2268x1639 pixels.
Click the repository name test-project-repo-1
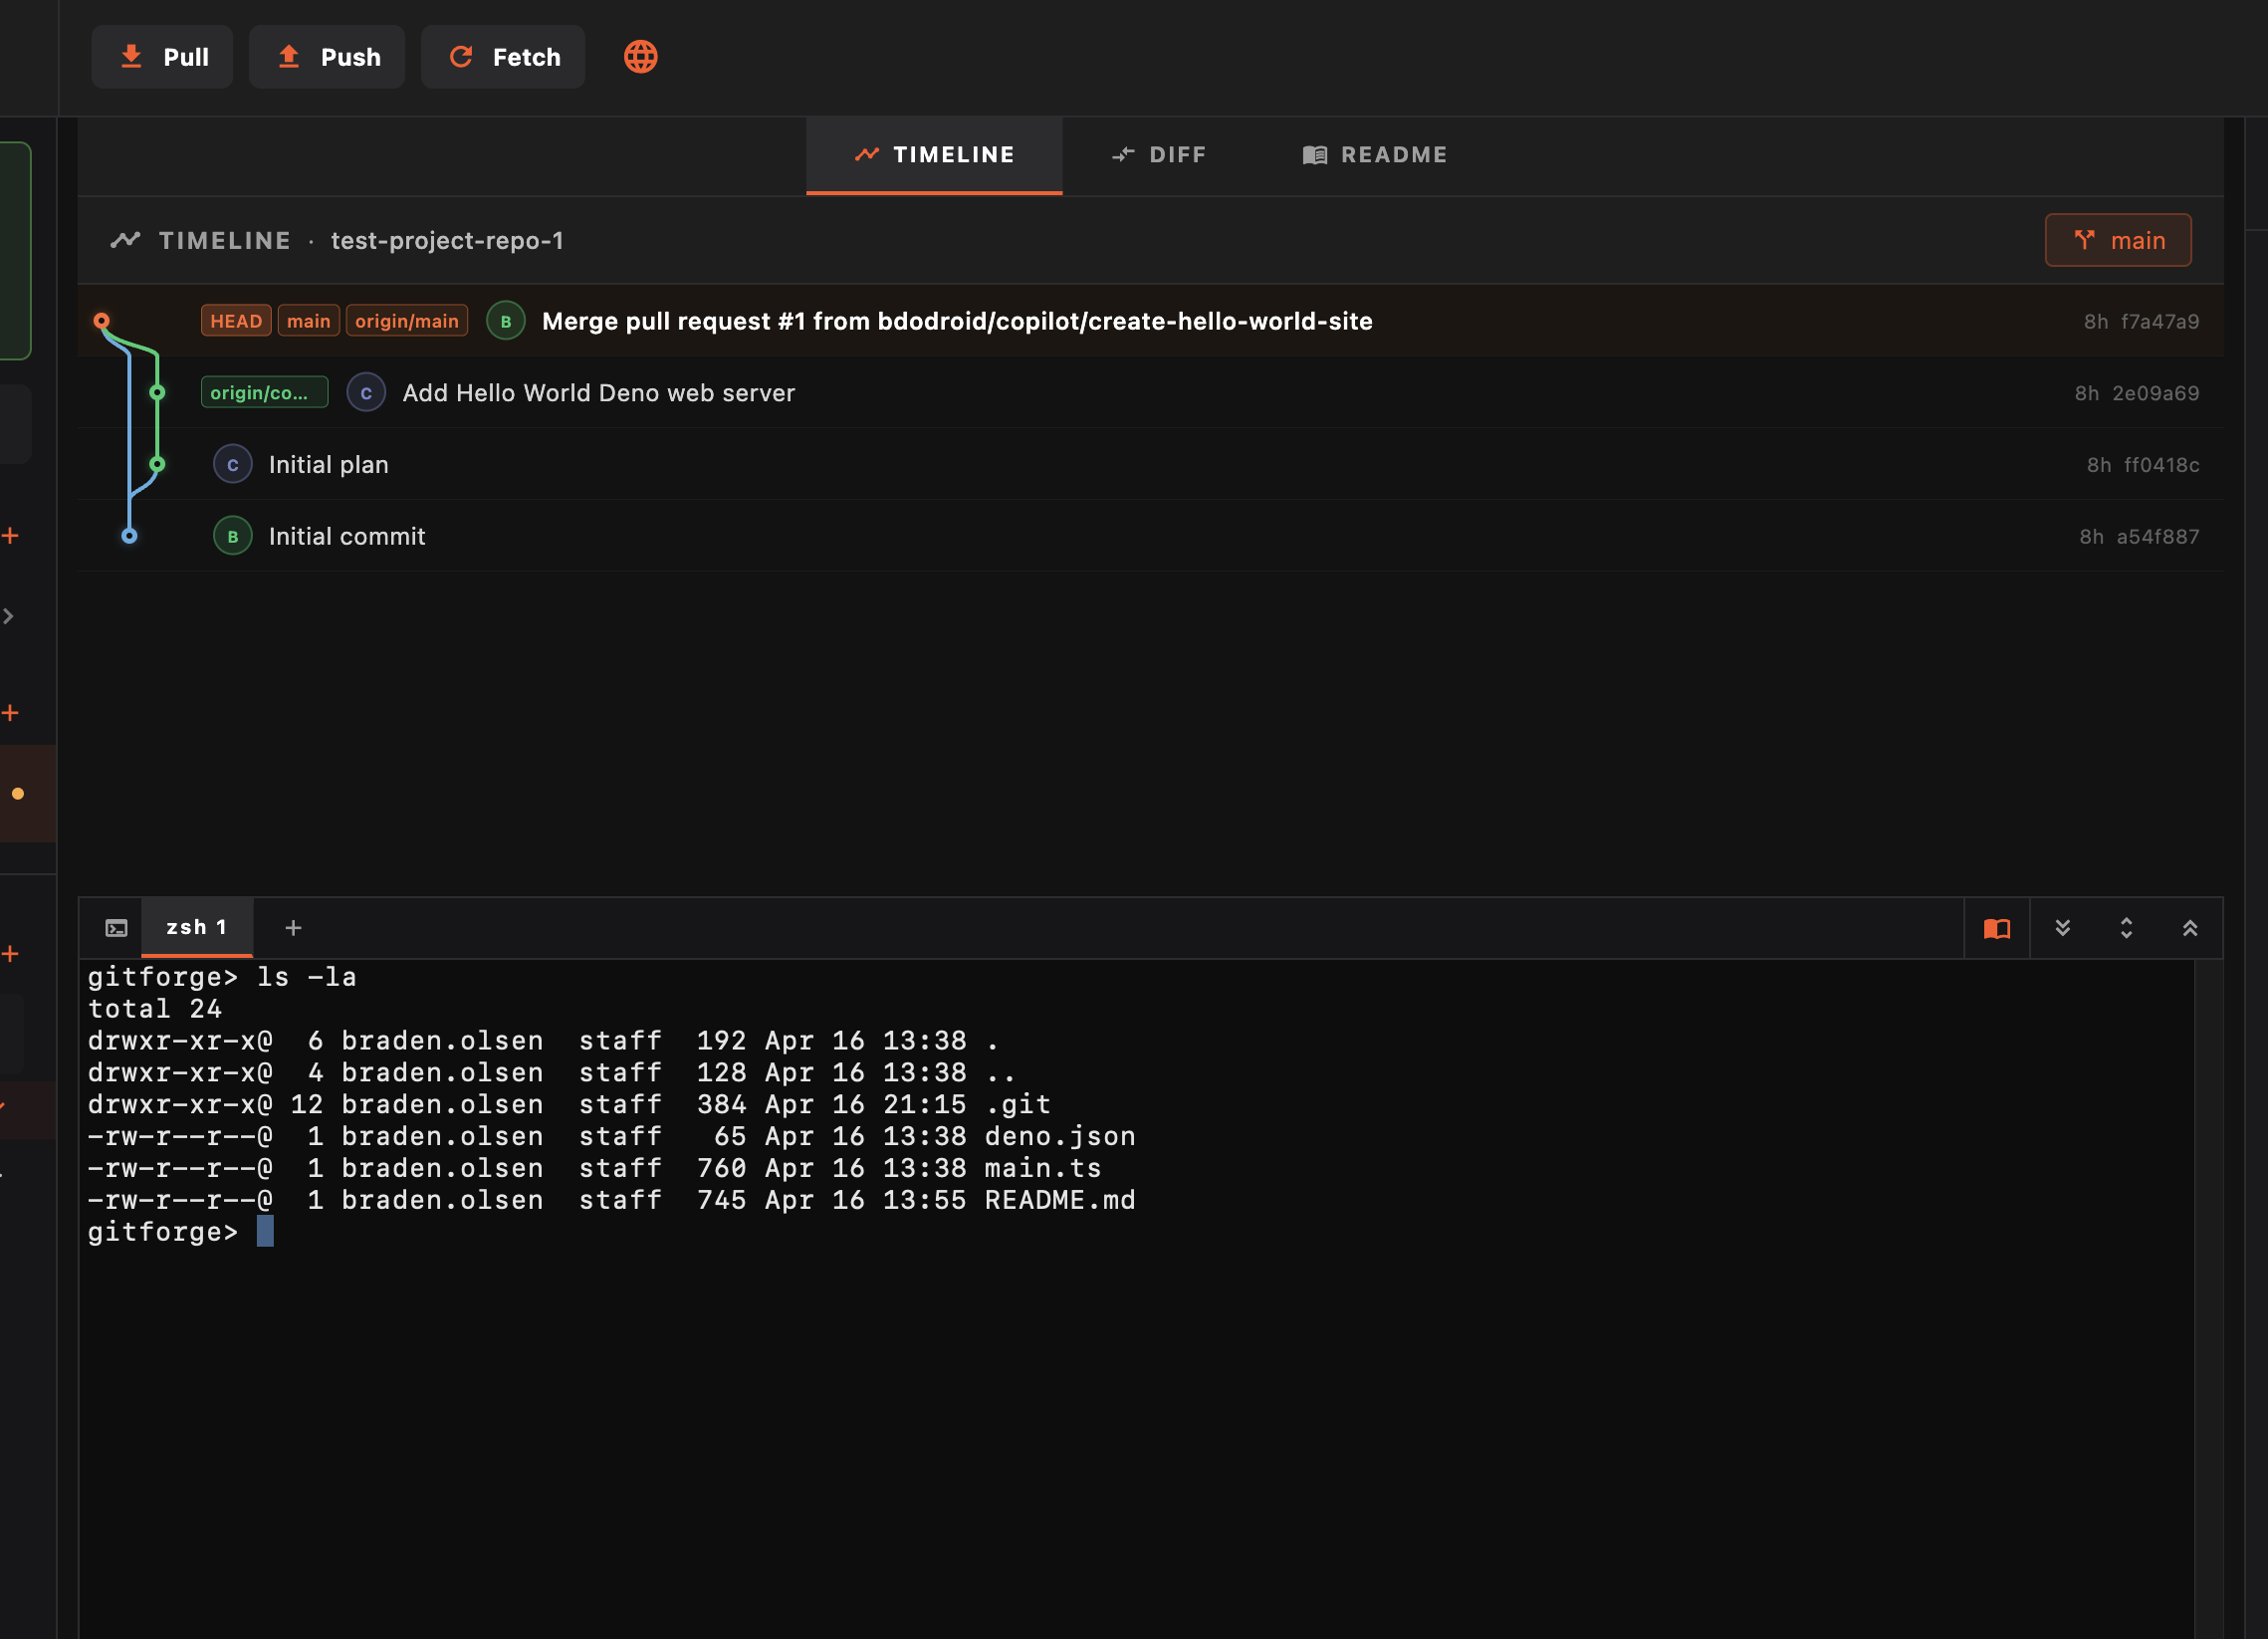[x=447, y=241]
